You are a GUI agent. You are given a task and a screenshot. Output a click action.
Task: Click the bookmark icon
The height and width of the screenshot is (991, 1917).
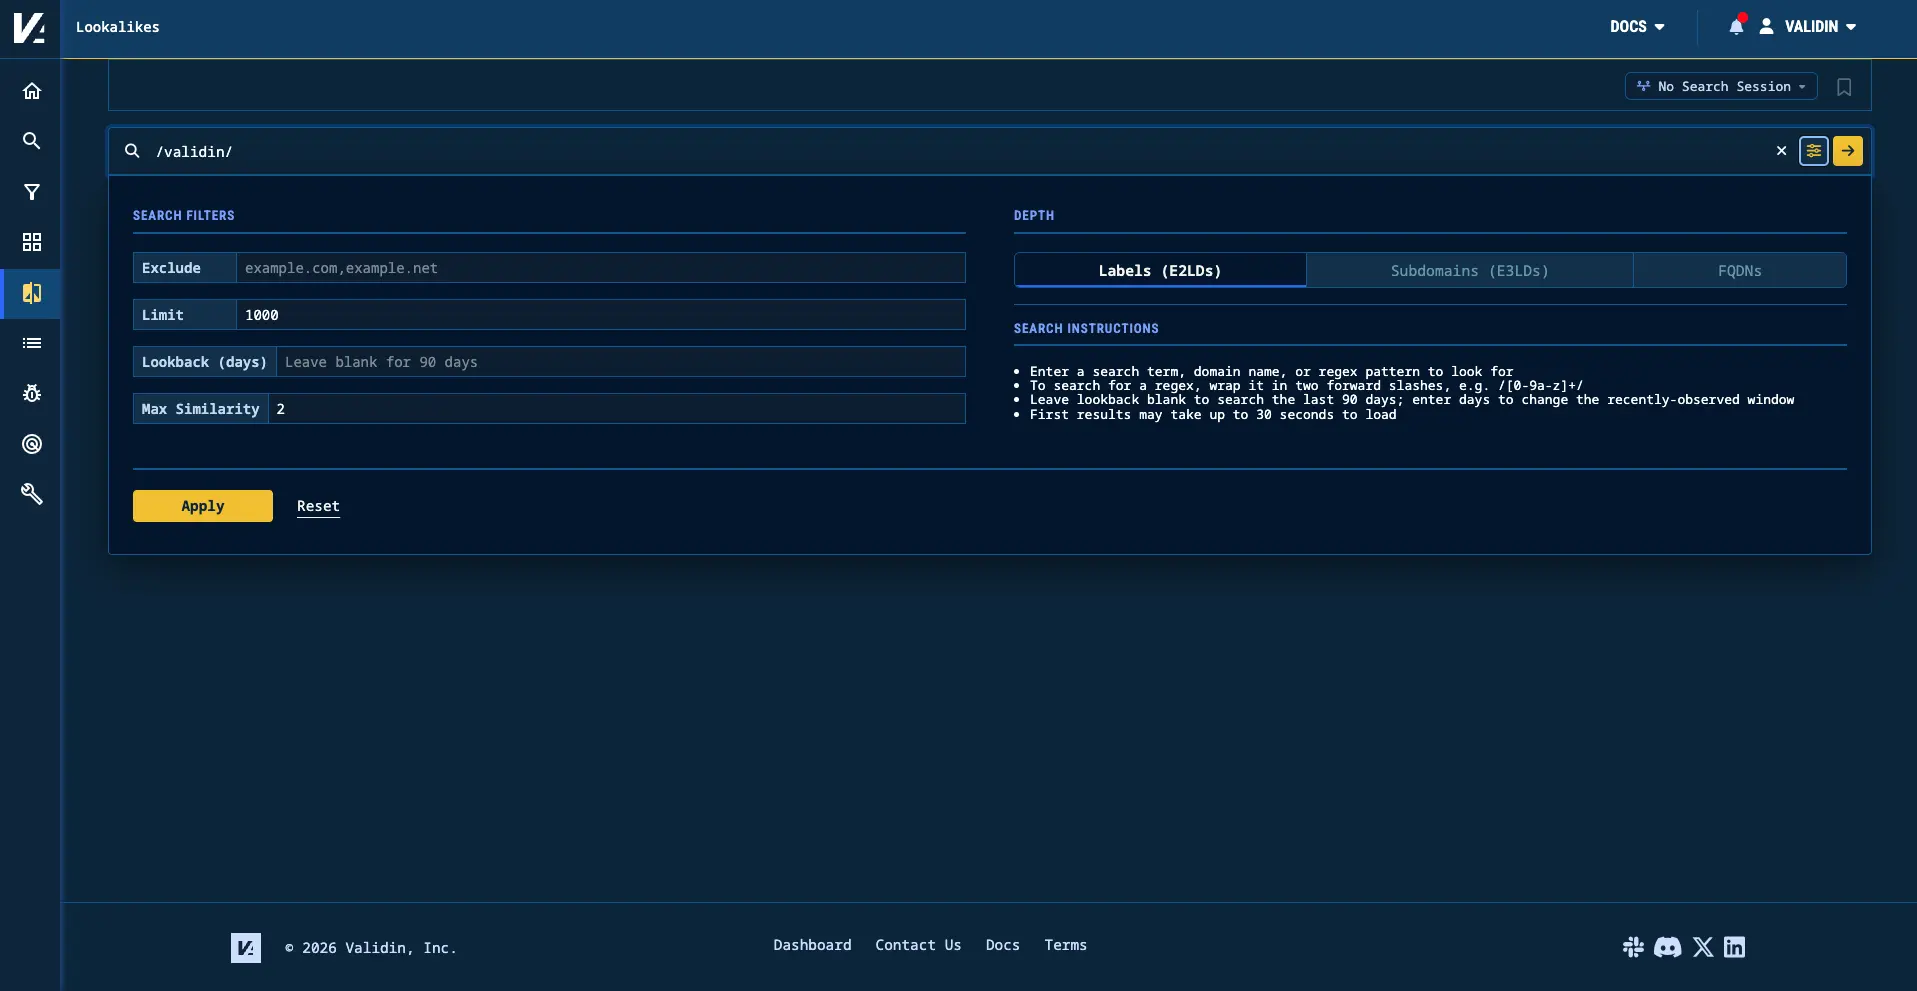point(1844,87)
